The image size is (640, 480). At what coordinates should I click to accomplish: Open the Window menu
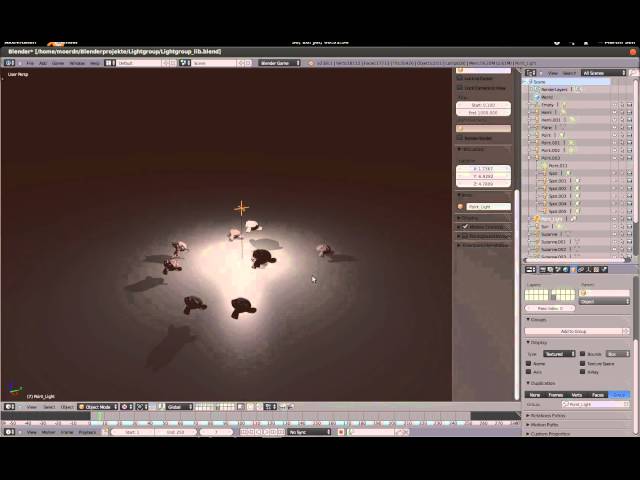tap(77, 63)
